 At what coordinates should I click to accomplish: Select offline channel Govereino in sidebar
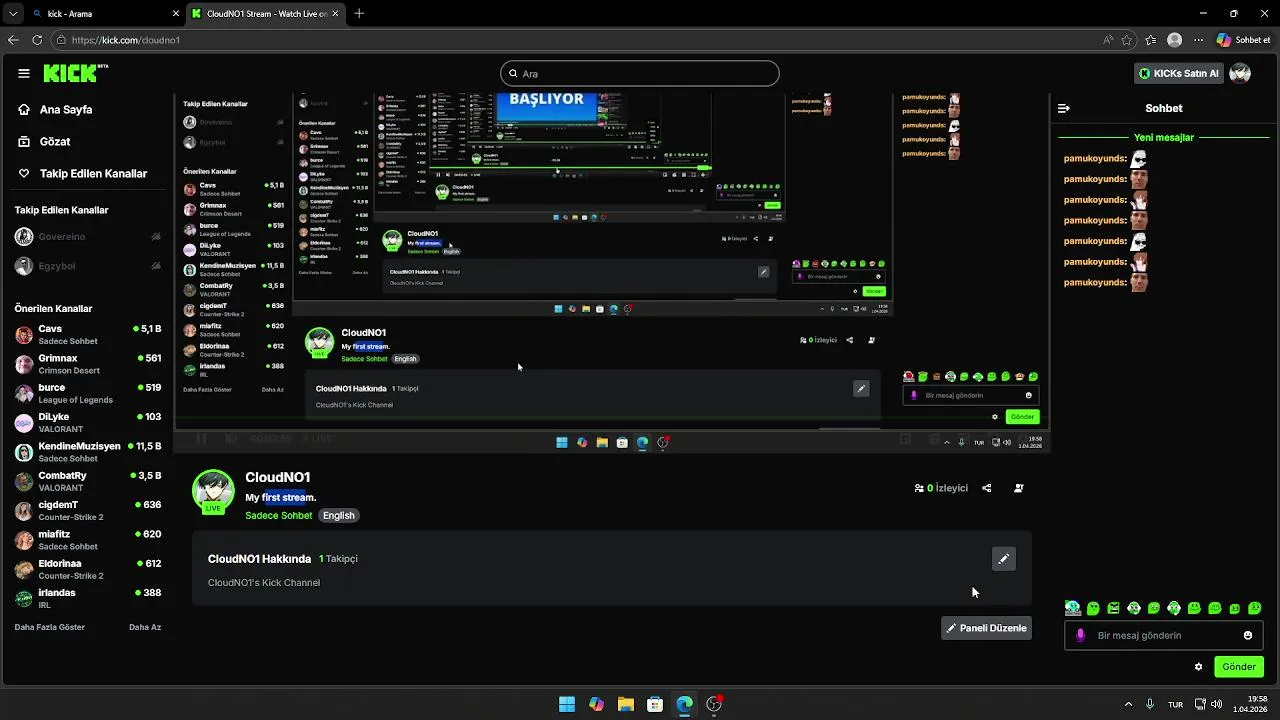(87, 237)
